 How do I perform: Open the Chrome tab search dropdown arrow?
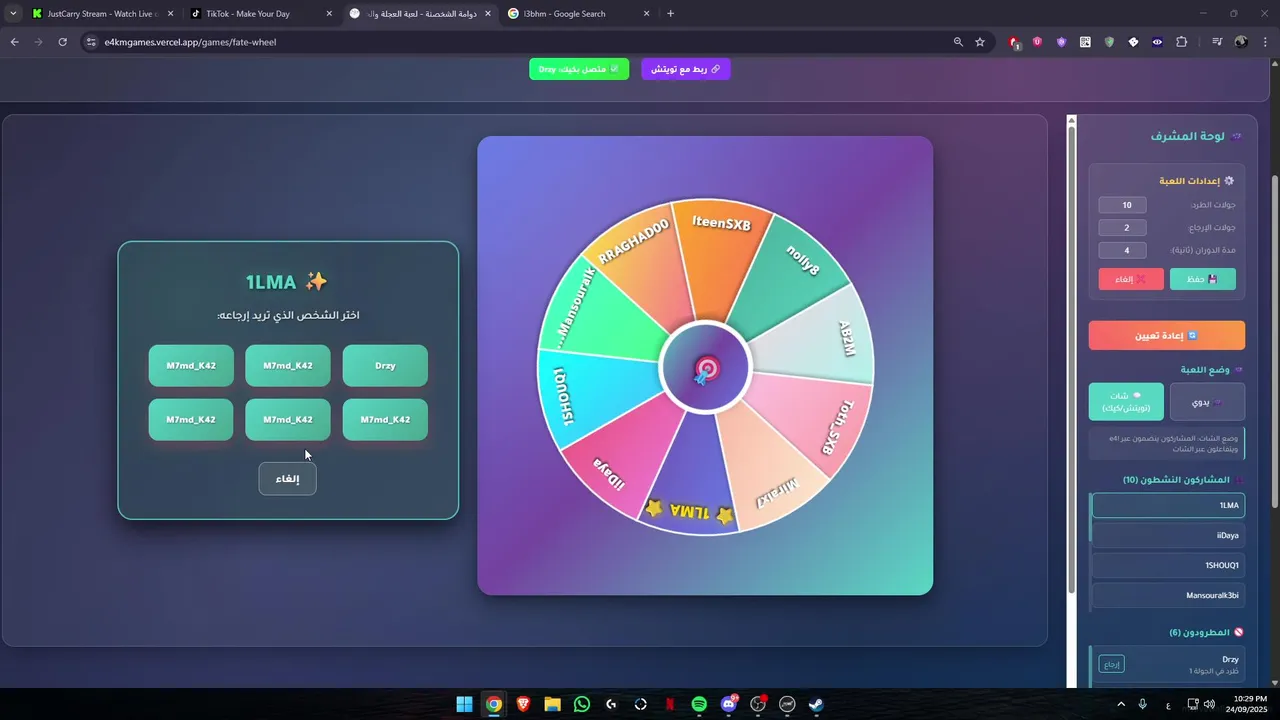(13, 14)
